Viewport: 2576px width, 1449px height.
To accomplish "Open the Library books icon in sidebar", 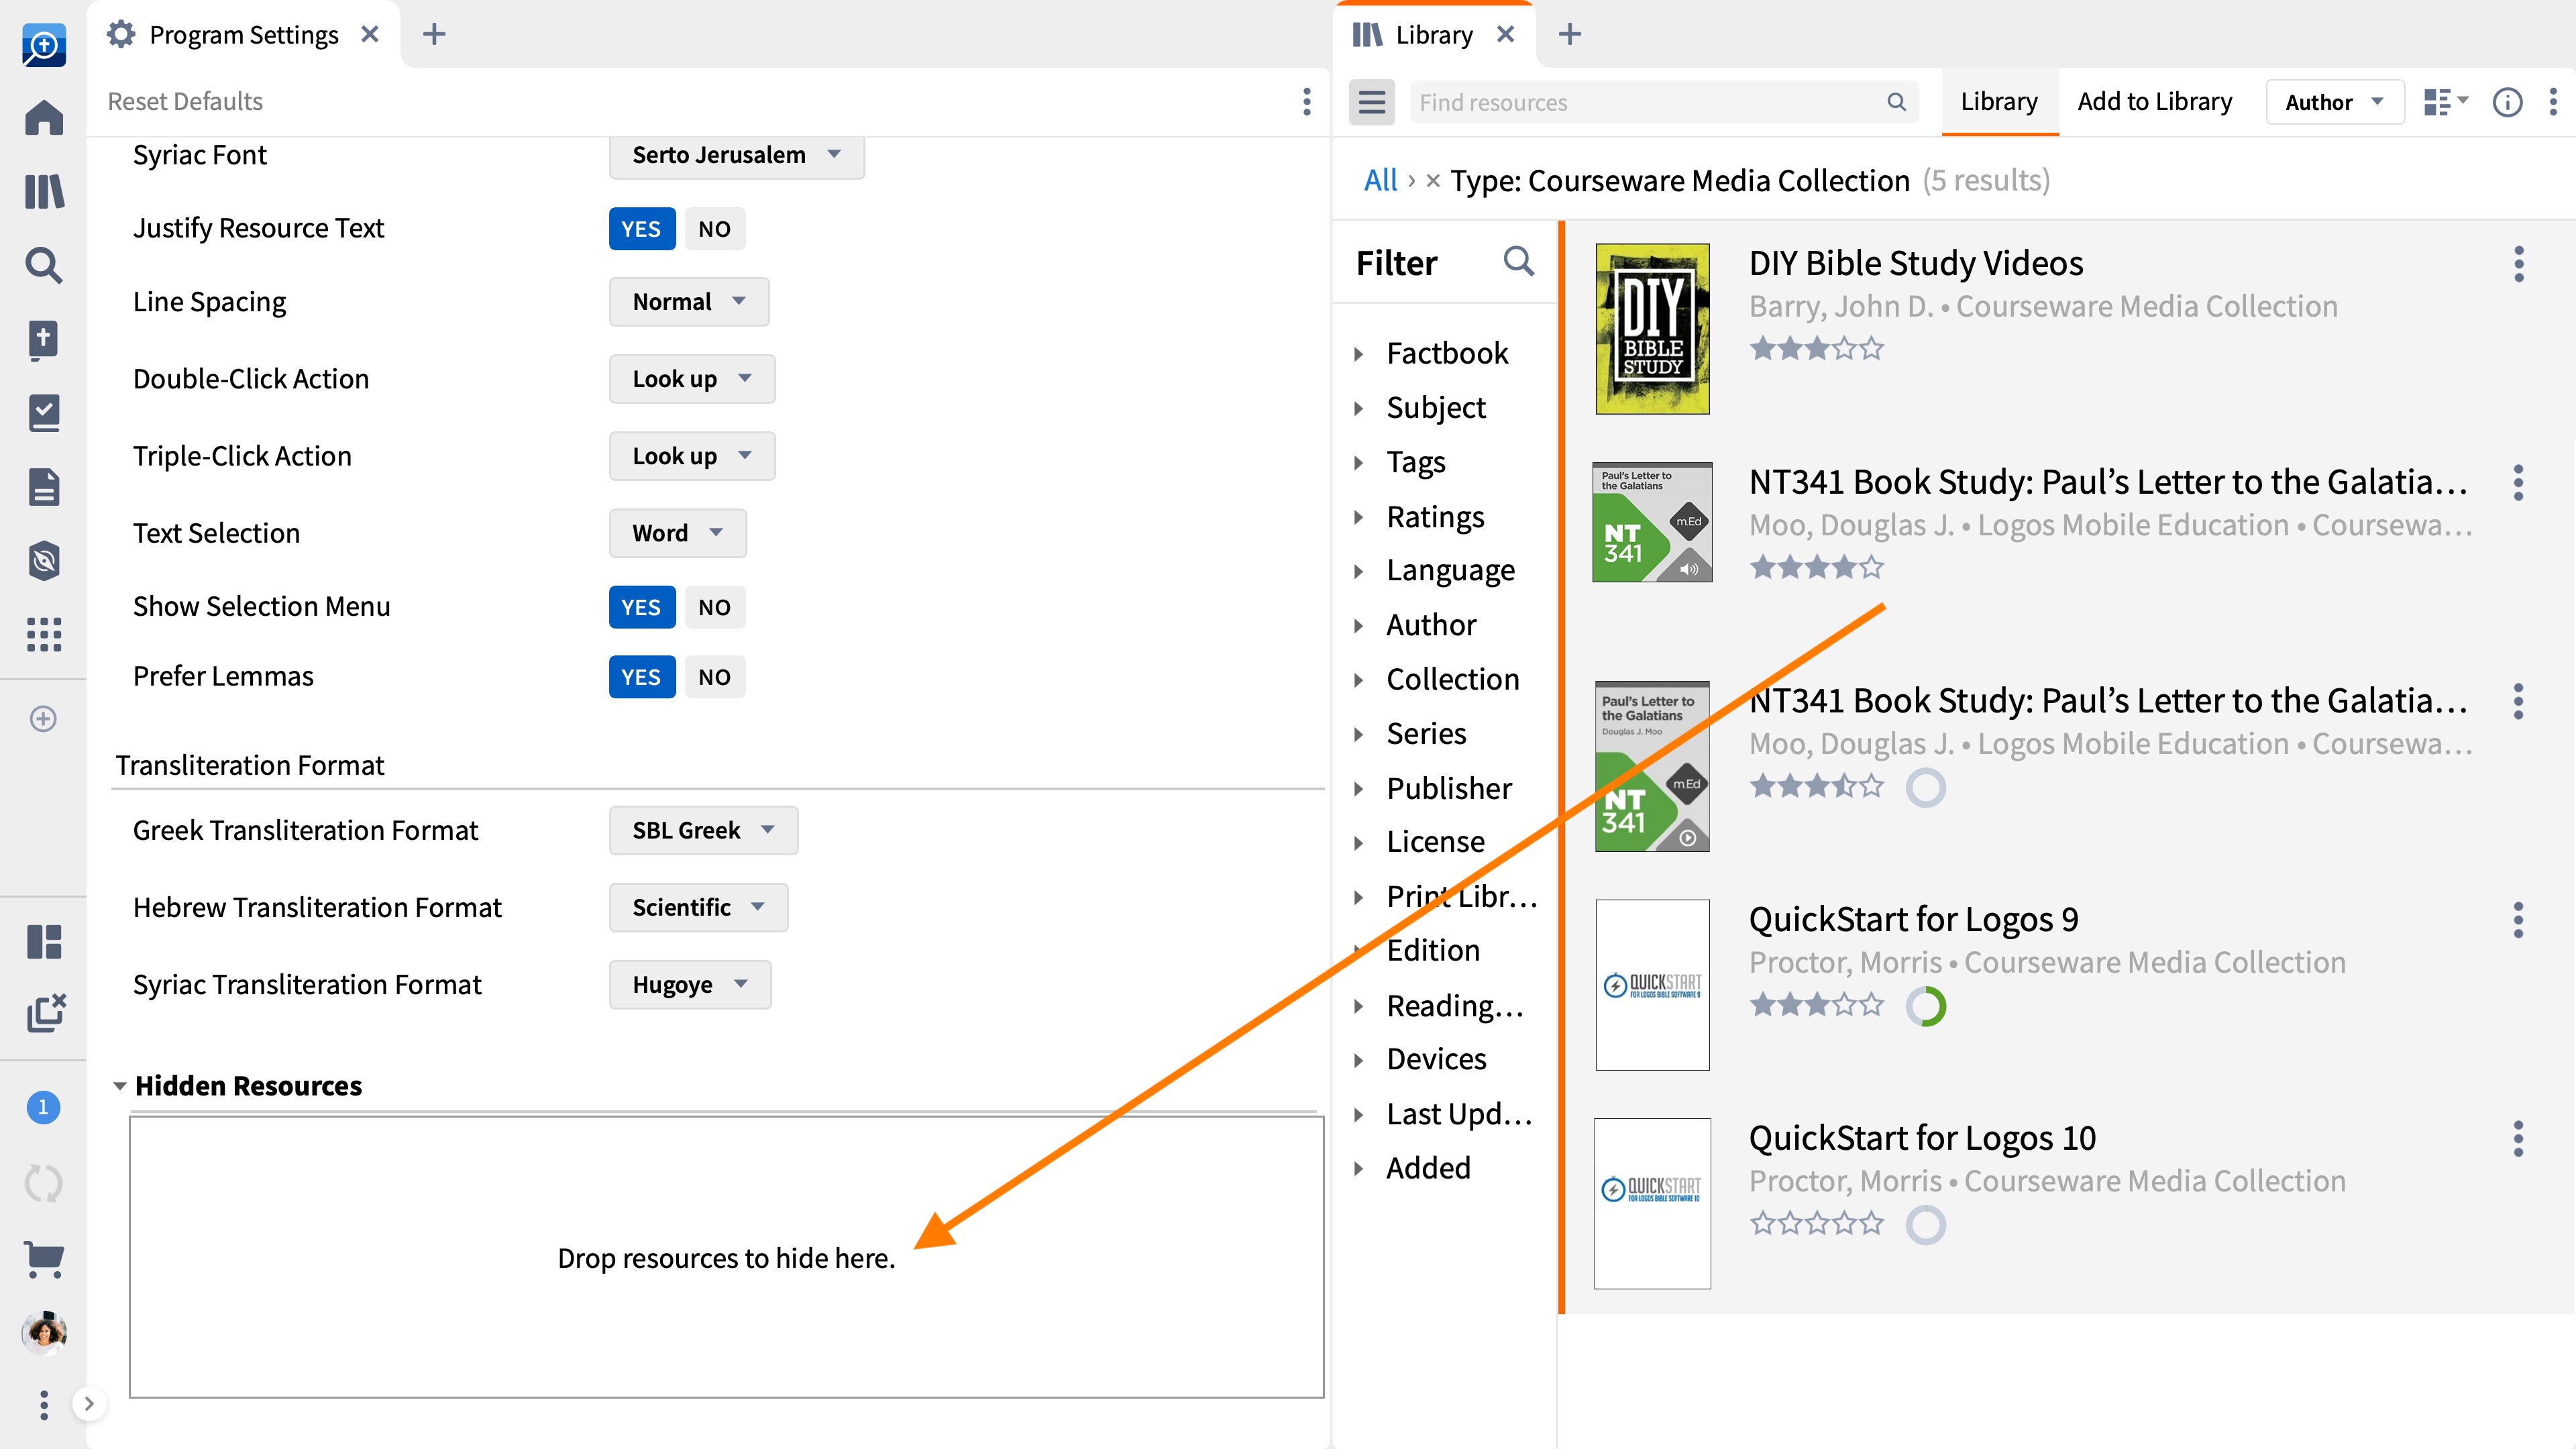I will point(44,191).
